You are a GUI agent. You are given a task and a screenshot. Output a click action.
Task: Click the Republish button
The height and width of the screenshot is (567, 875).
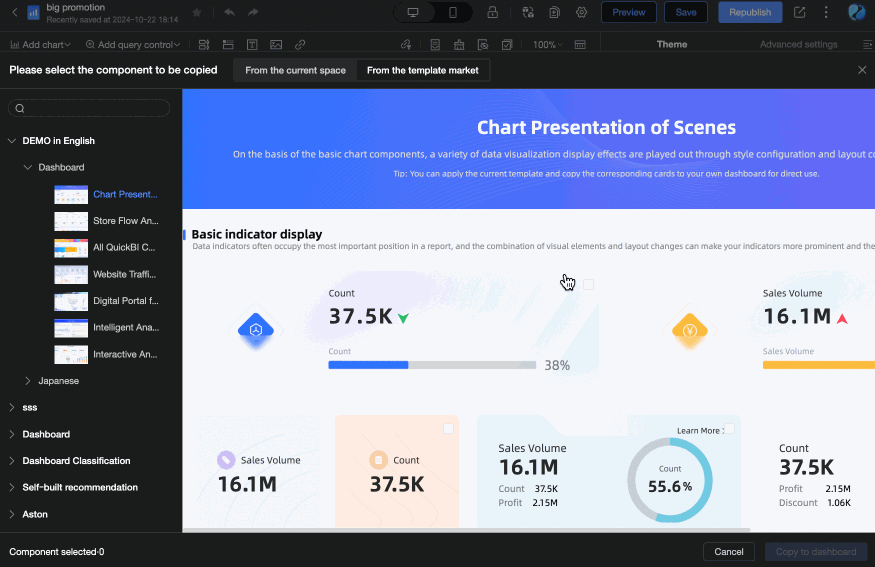[x=749, y=12]
